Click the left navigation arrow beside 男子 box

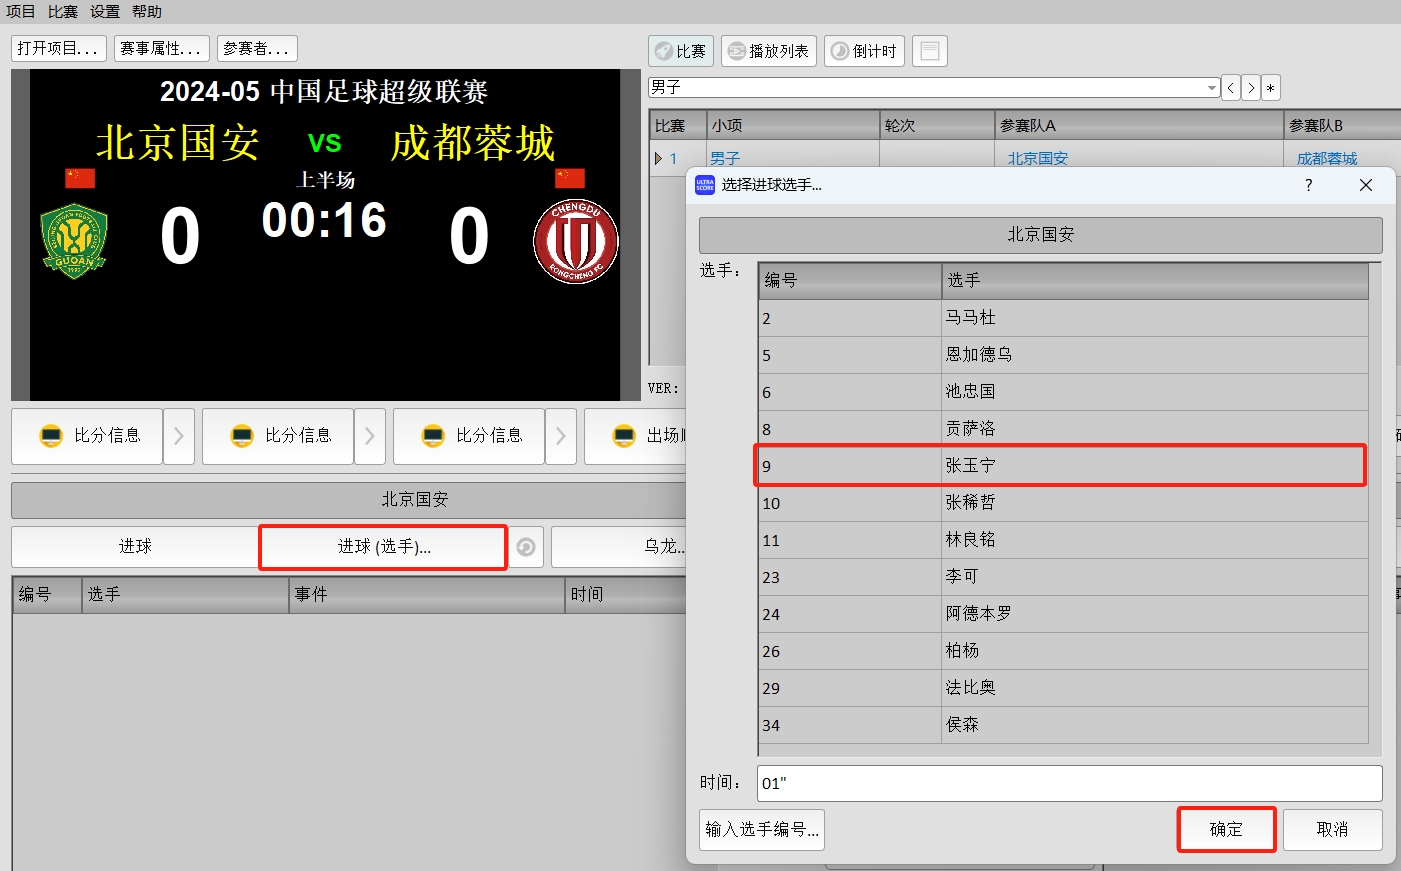coord(1230,88)
